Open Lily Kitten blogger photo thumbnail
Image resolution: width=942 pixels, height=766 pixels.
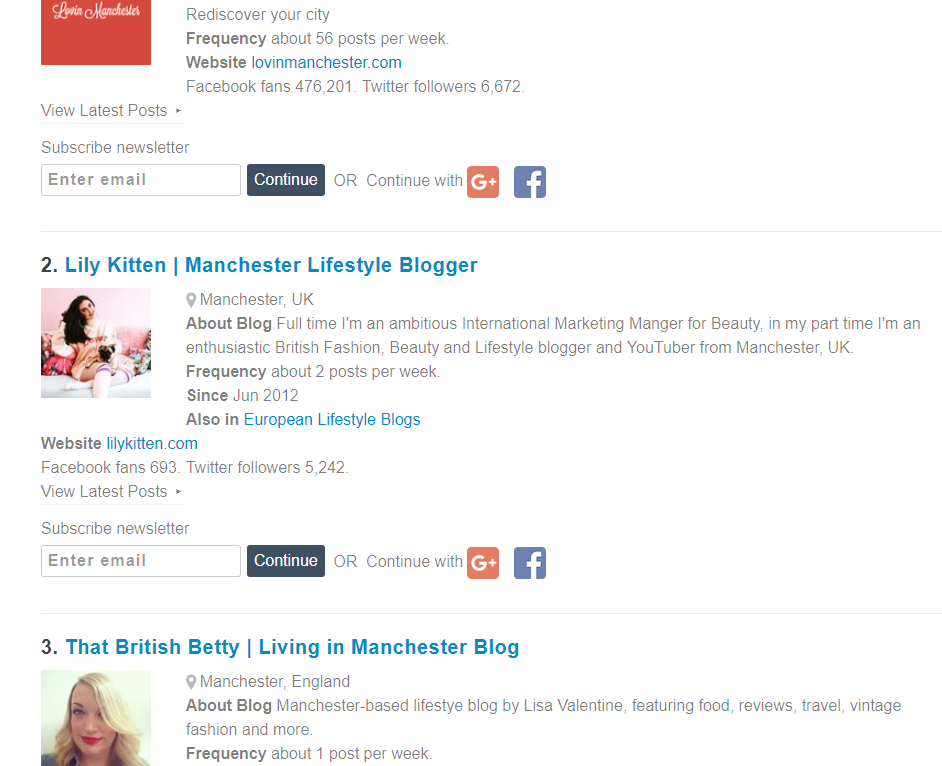pyautogui.click(x=96, y=343)
